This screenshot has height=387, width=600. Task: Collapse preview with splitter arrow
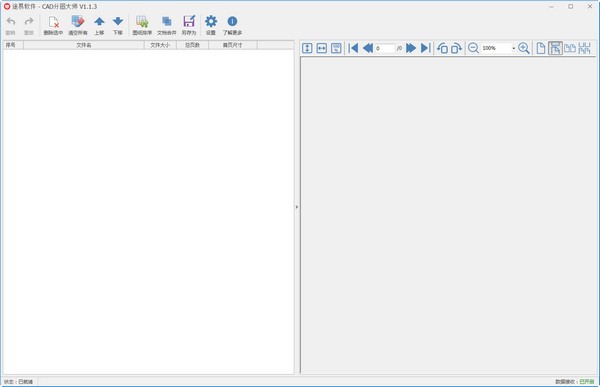pyautogui.click(x=297, y=207)
